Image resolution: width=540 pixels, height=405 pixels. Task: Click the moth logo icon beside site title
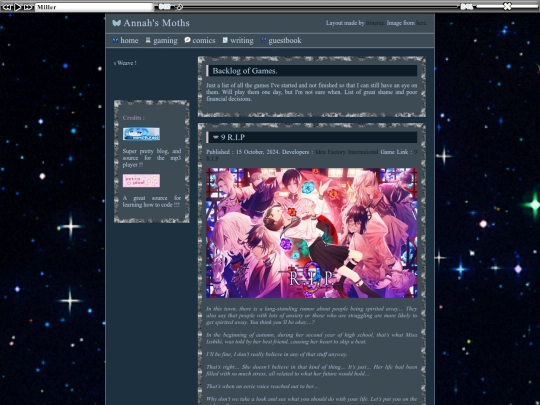pyautogui.click(x=116, y=23)
